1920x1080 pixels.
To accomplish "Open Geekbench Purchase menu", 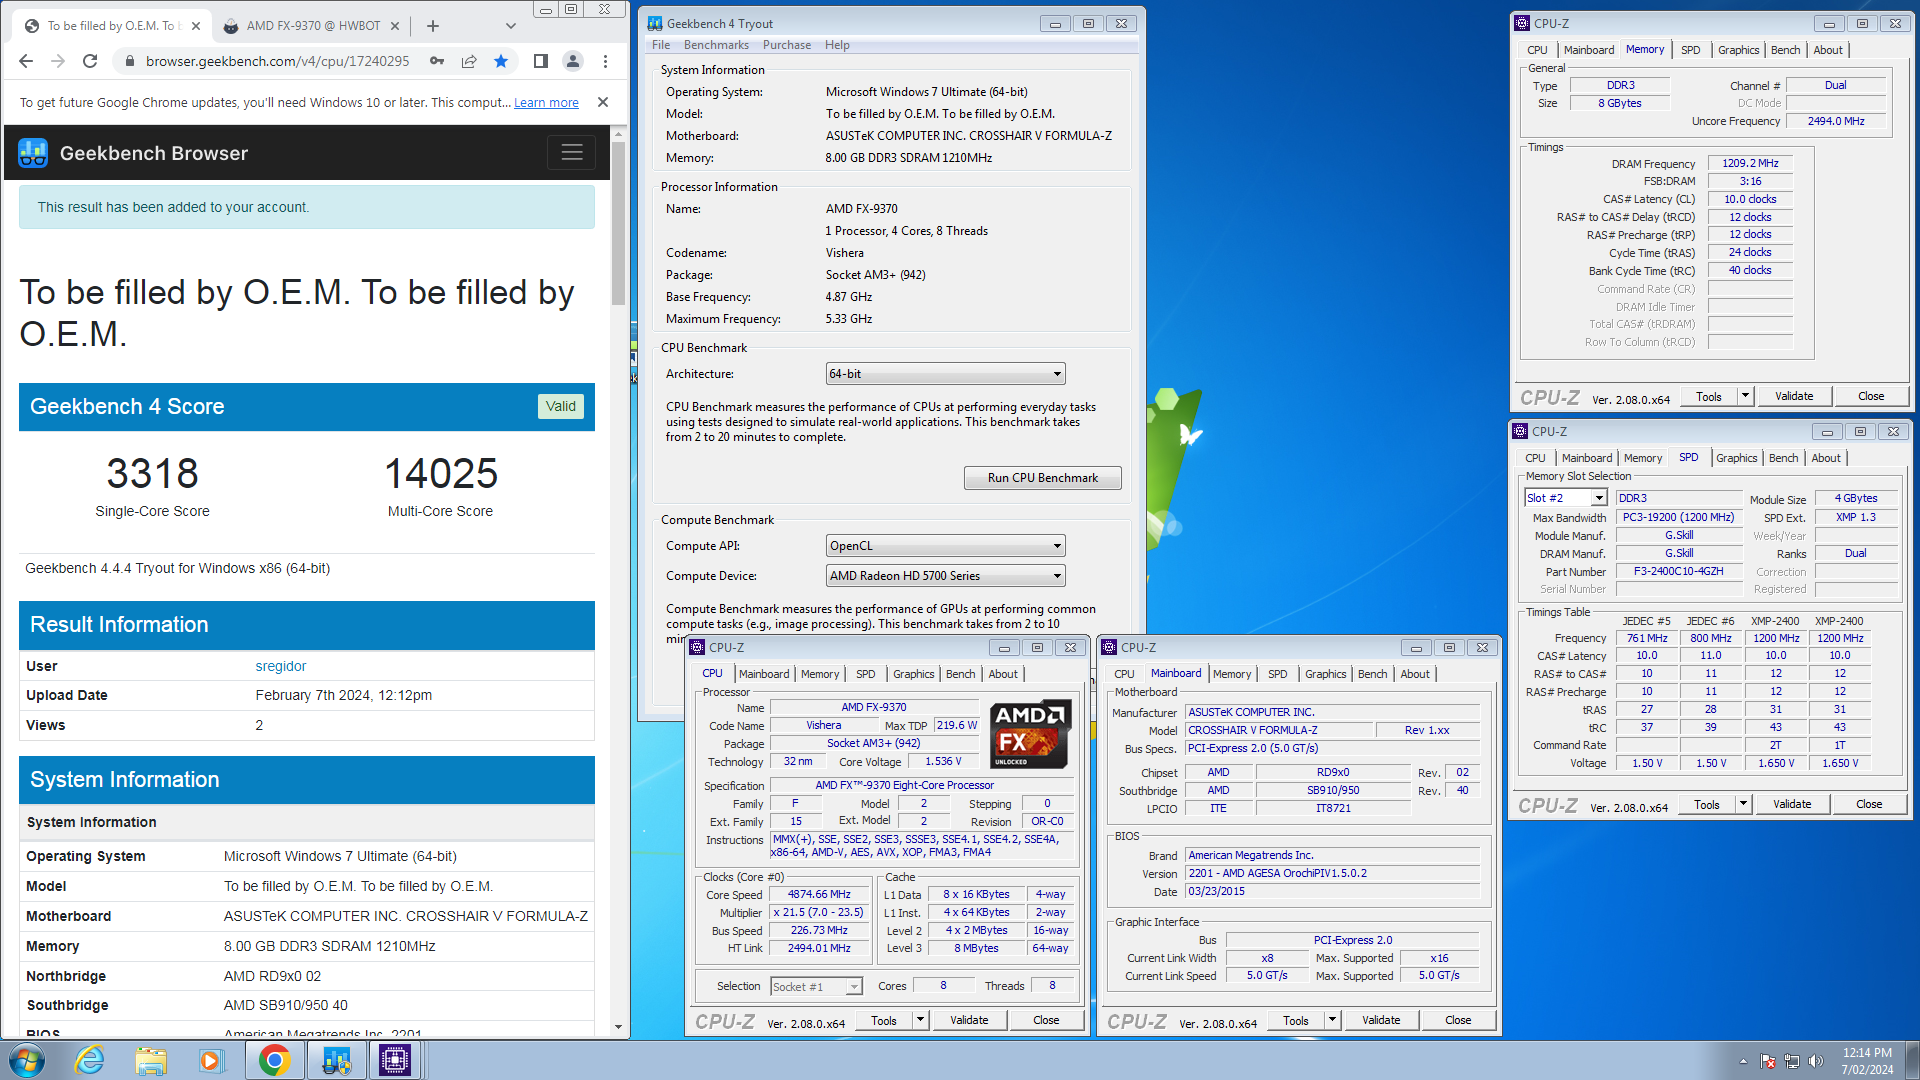I will click(787, 45).
